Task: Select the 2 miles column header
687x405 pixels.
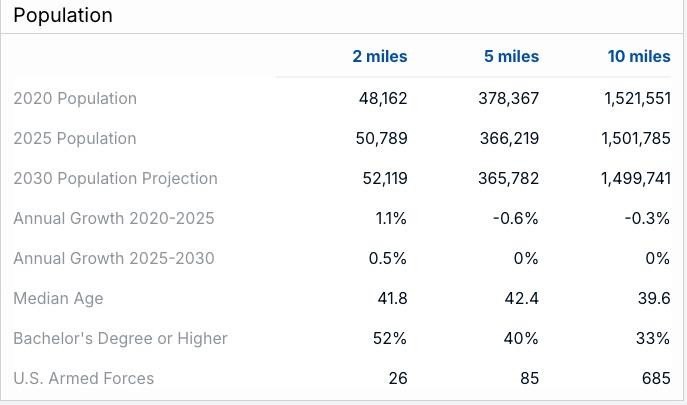Action: click(380, 57)
